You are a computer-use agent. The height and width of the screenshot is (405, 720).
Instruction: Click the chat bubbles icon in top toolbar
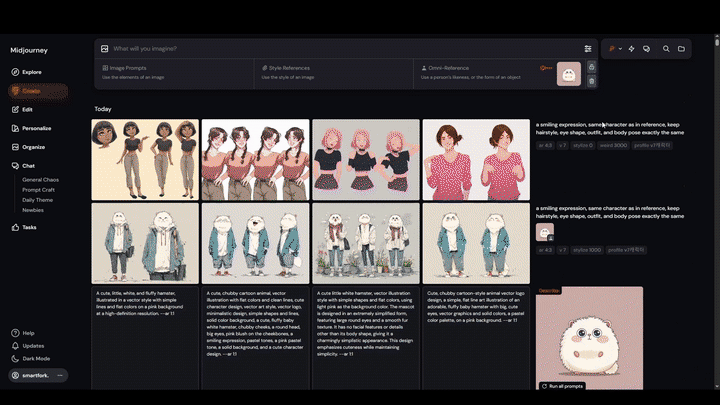(646, 49)
